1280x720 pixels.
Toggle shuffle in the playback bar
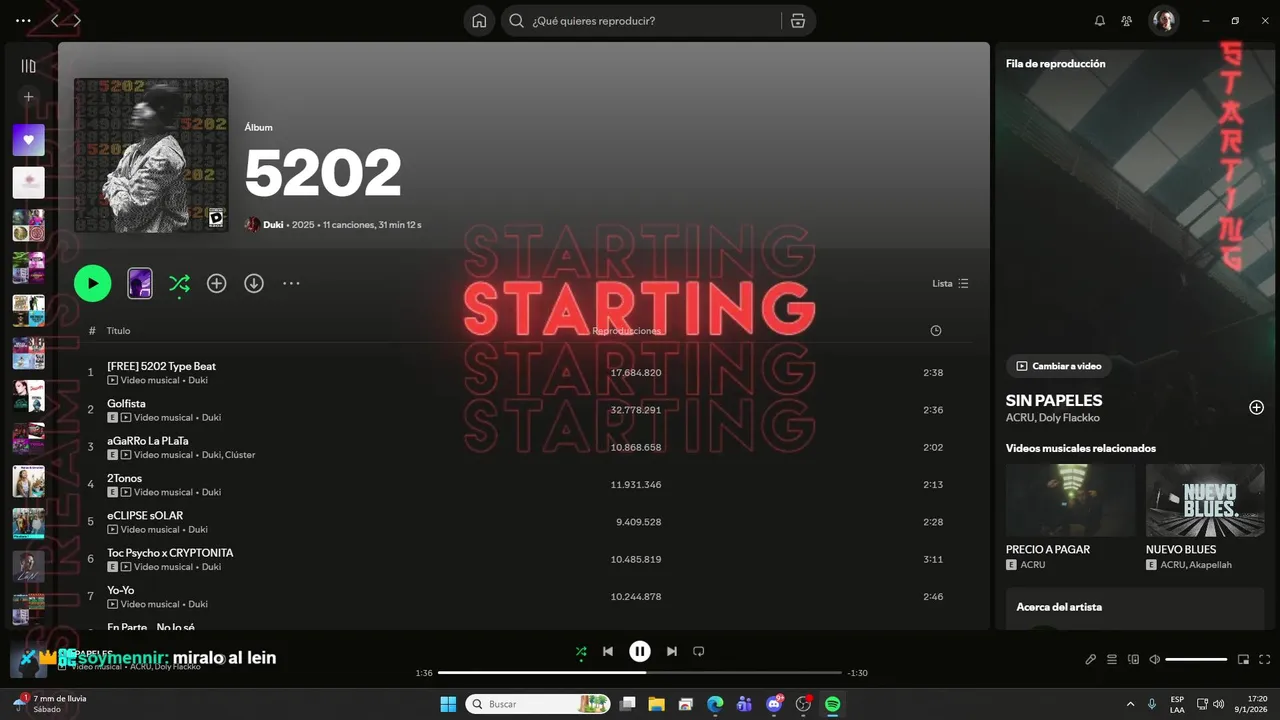click(581, 652)
